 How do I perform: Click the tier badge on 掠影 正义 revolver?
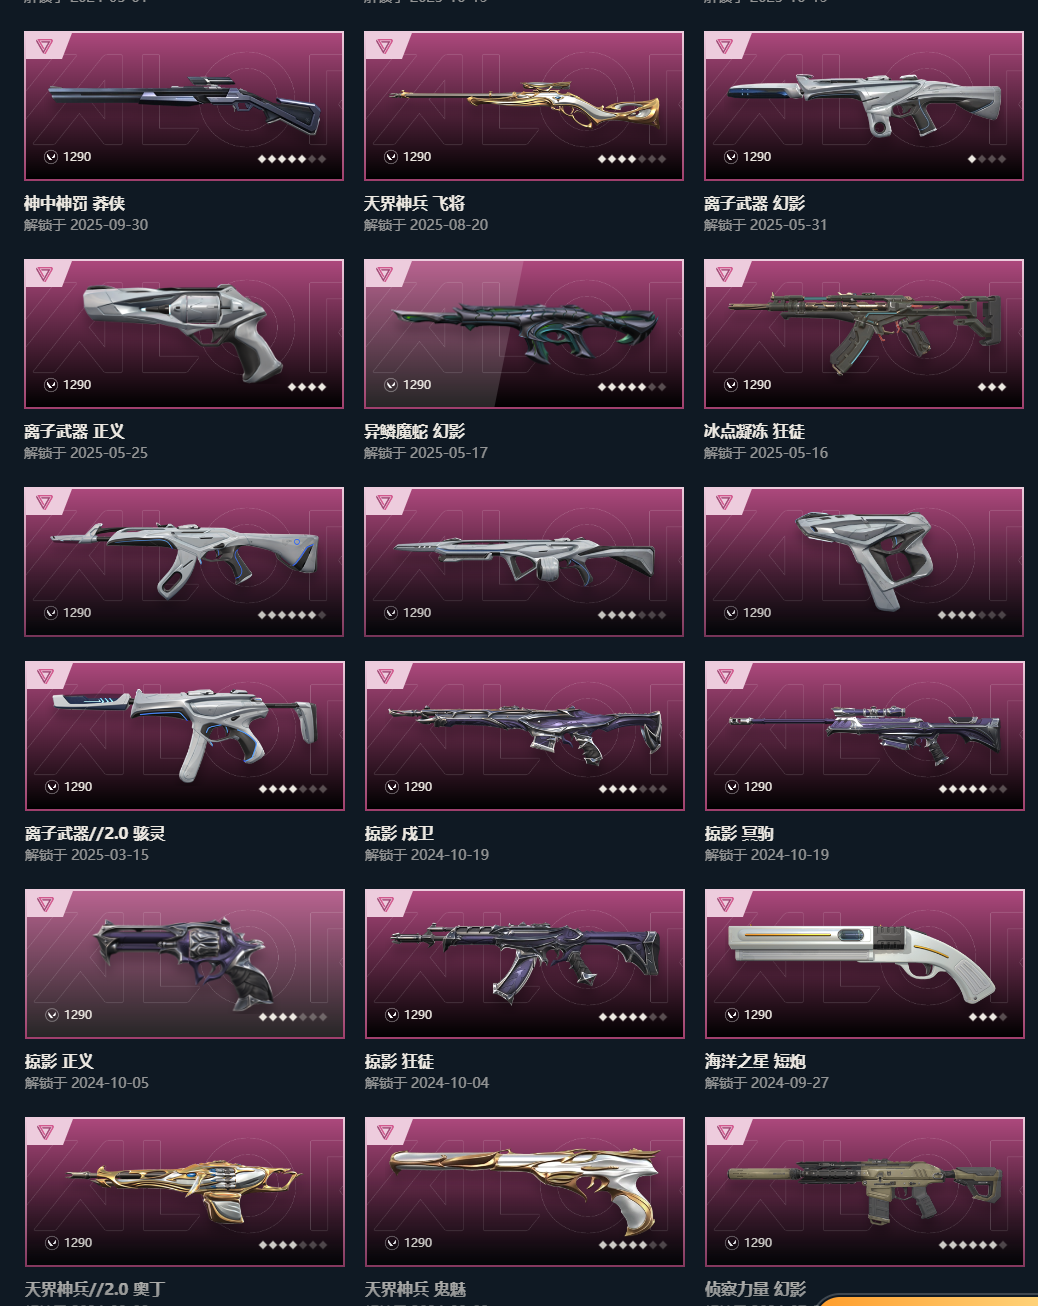click(46, 904)
